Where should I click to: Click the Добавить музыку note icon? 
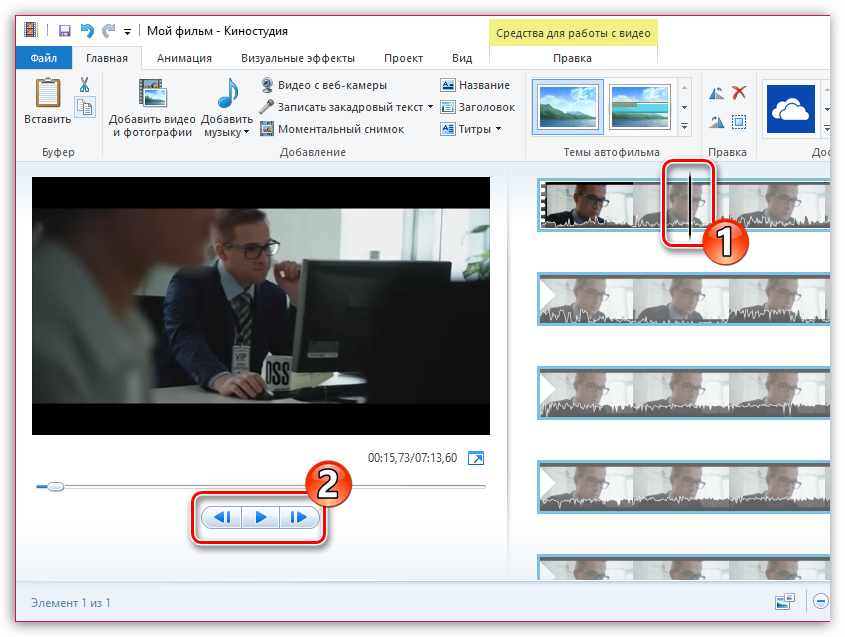point(228,93)
